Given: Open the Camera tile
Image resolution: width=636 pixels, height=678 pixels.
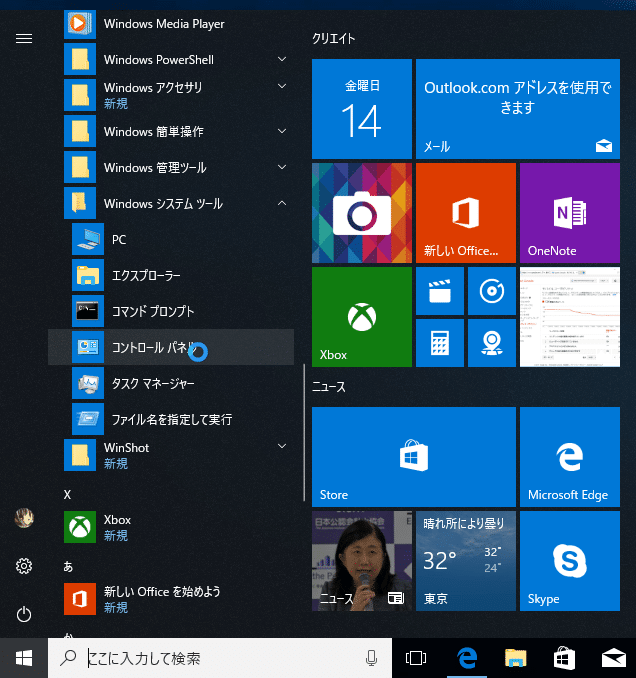Looking at the screenshot, I should coord(362,213).
